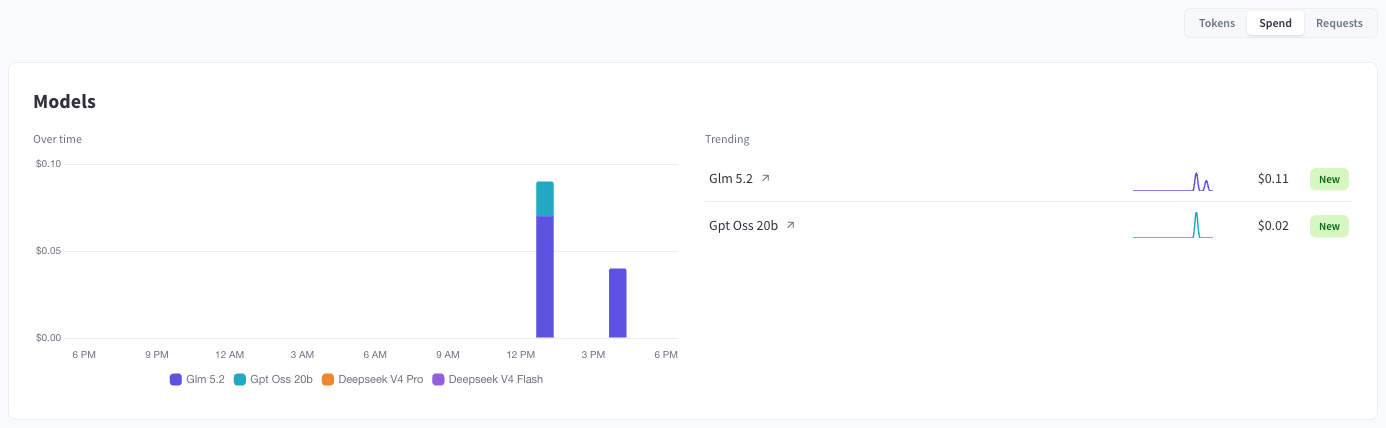
Task: Open Gpt Oss 20b external link arrow icon
Action: (790, 226)
